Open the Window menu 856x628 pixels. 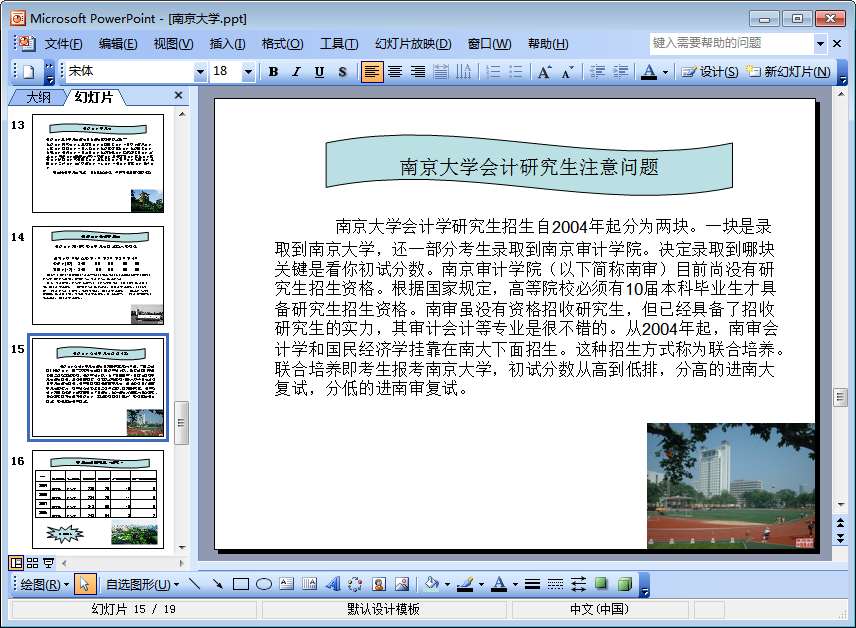point(490,44)
